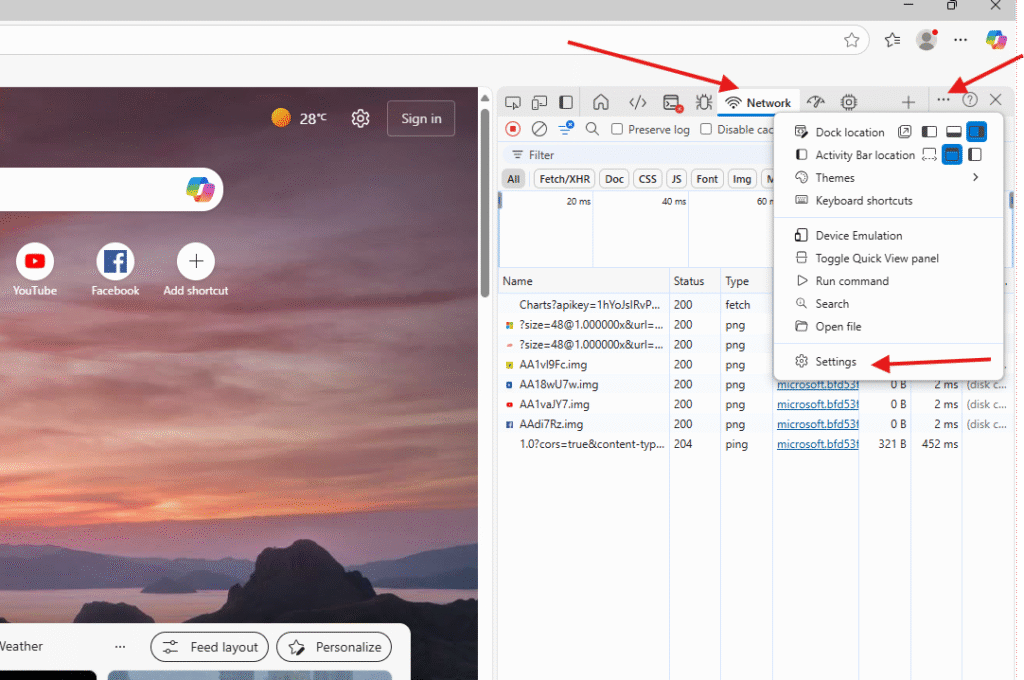Open the DevTools three-dots customize menu

pos(943,100)
